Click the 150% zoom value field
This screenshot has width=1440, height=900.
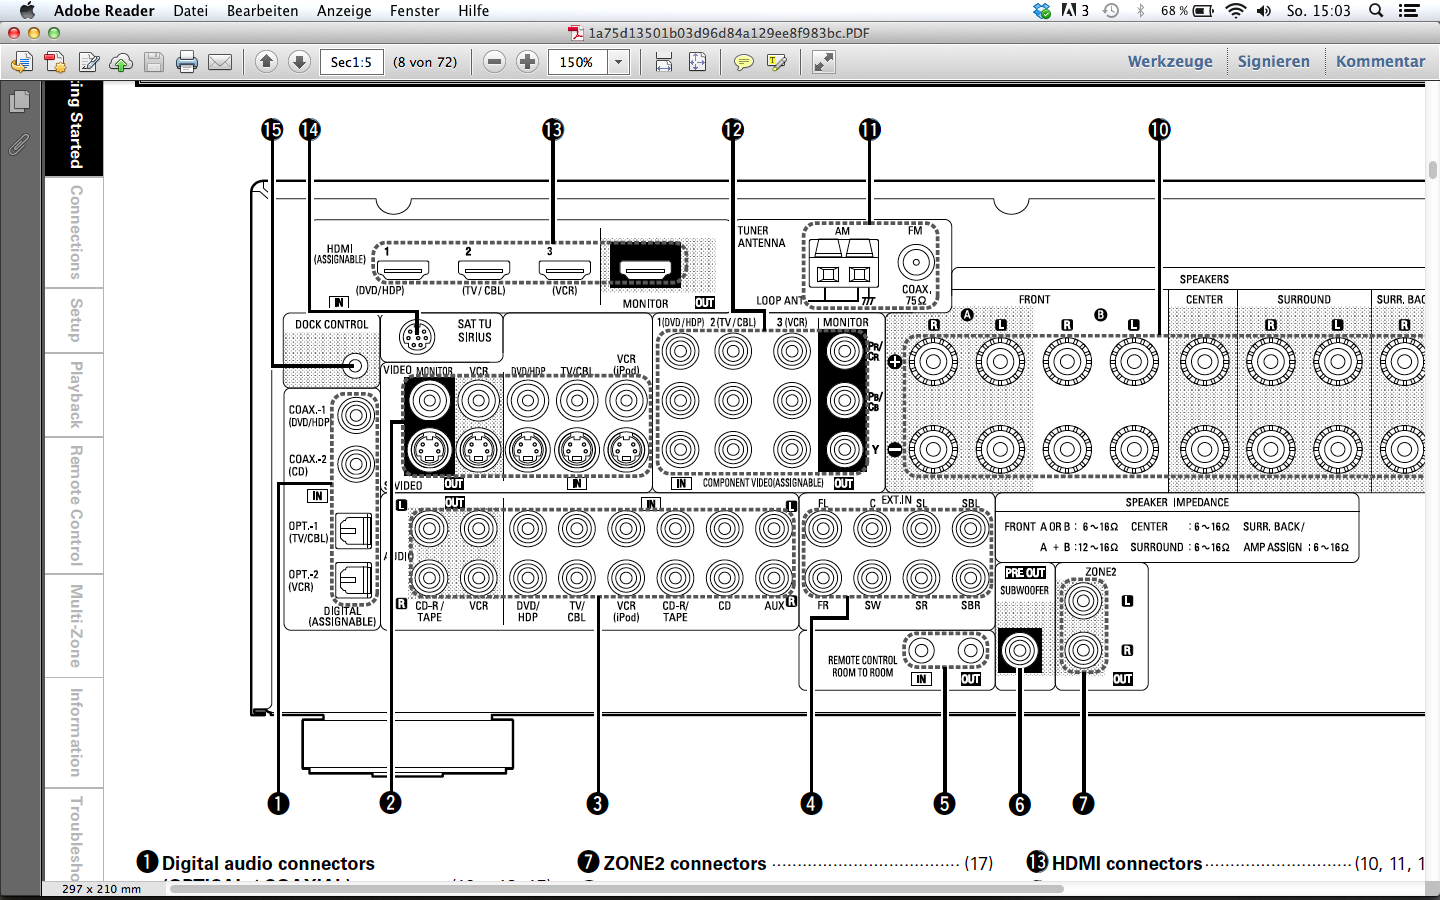pos(578,62)
